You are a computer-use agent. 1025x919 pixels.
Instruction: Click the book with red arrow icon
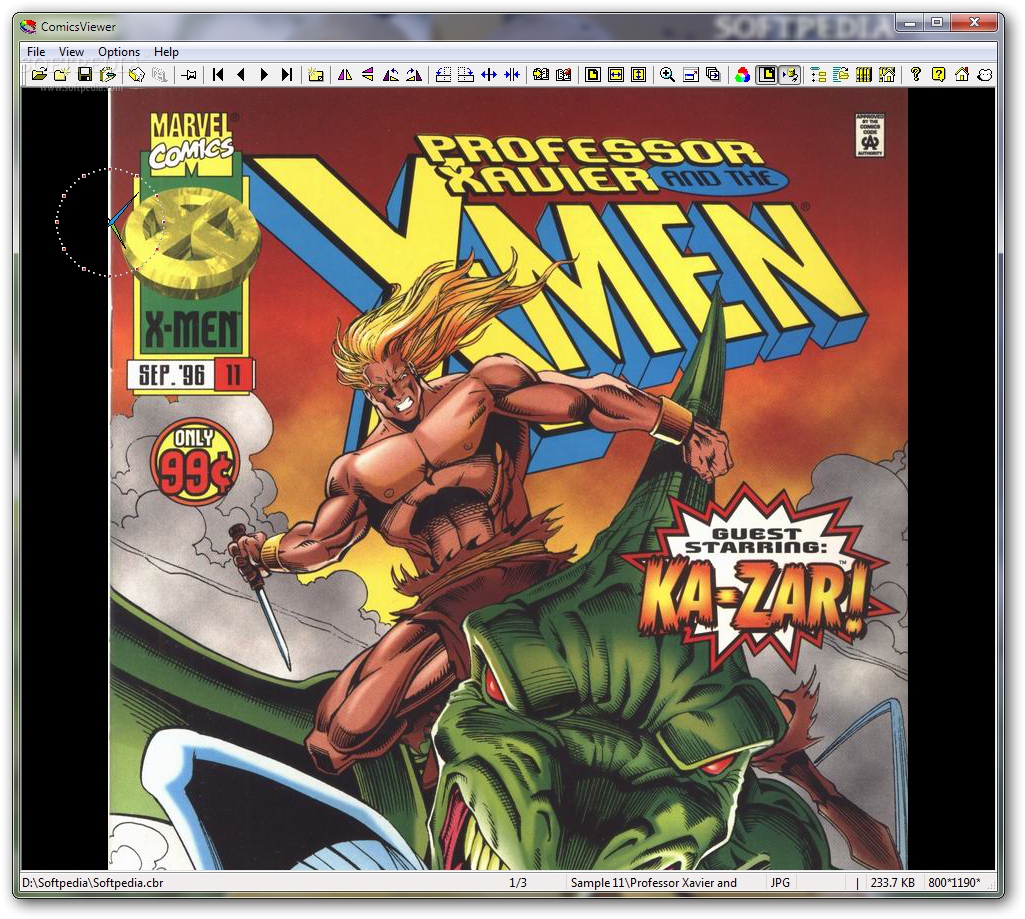[563, 75]
